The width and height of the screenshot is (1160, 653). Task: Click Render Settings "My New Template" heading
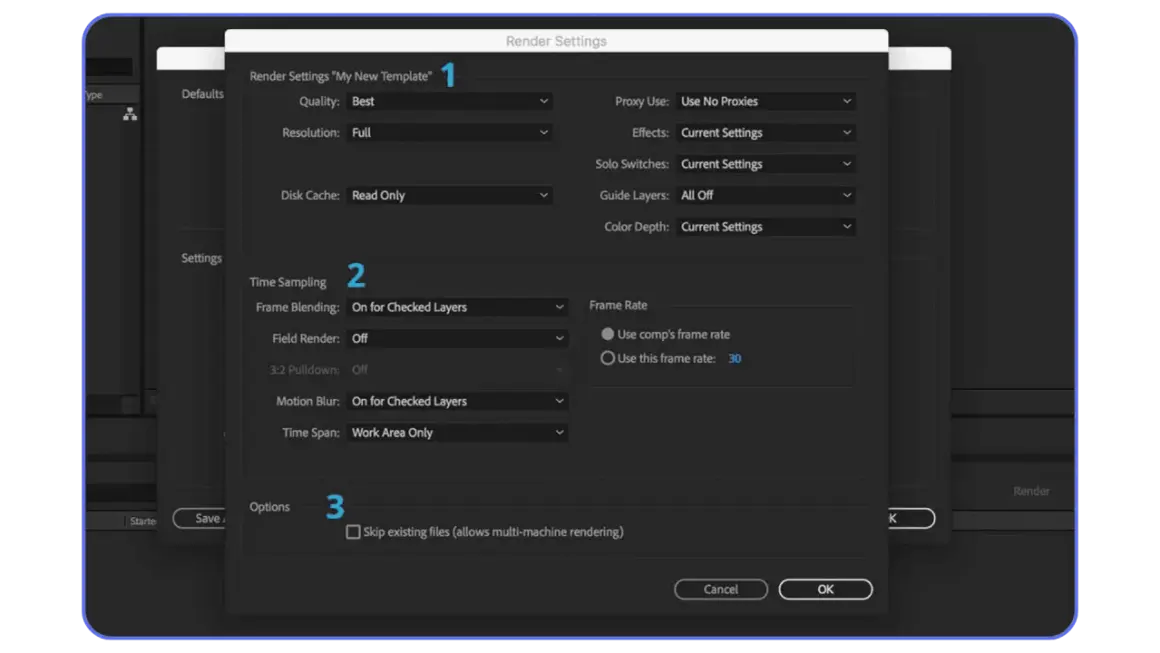coord(341,76)
